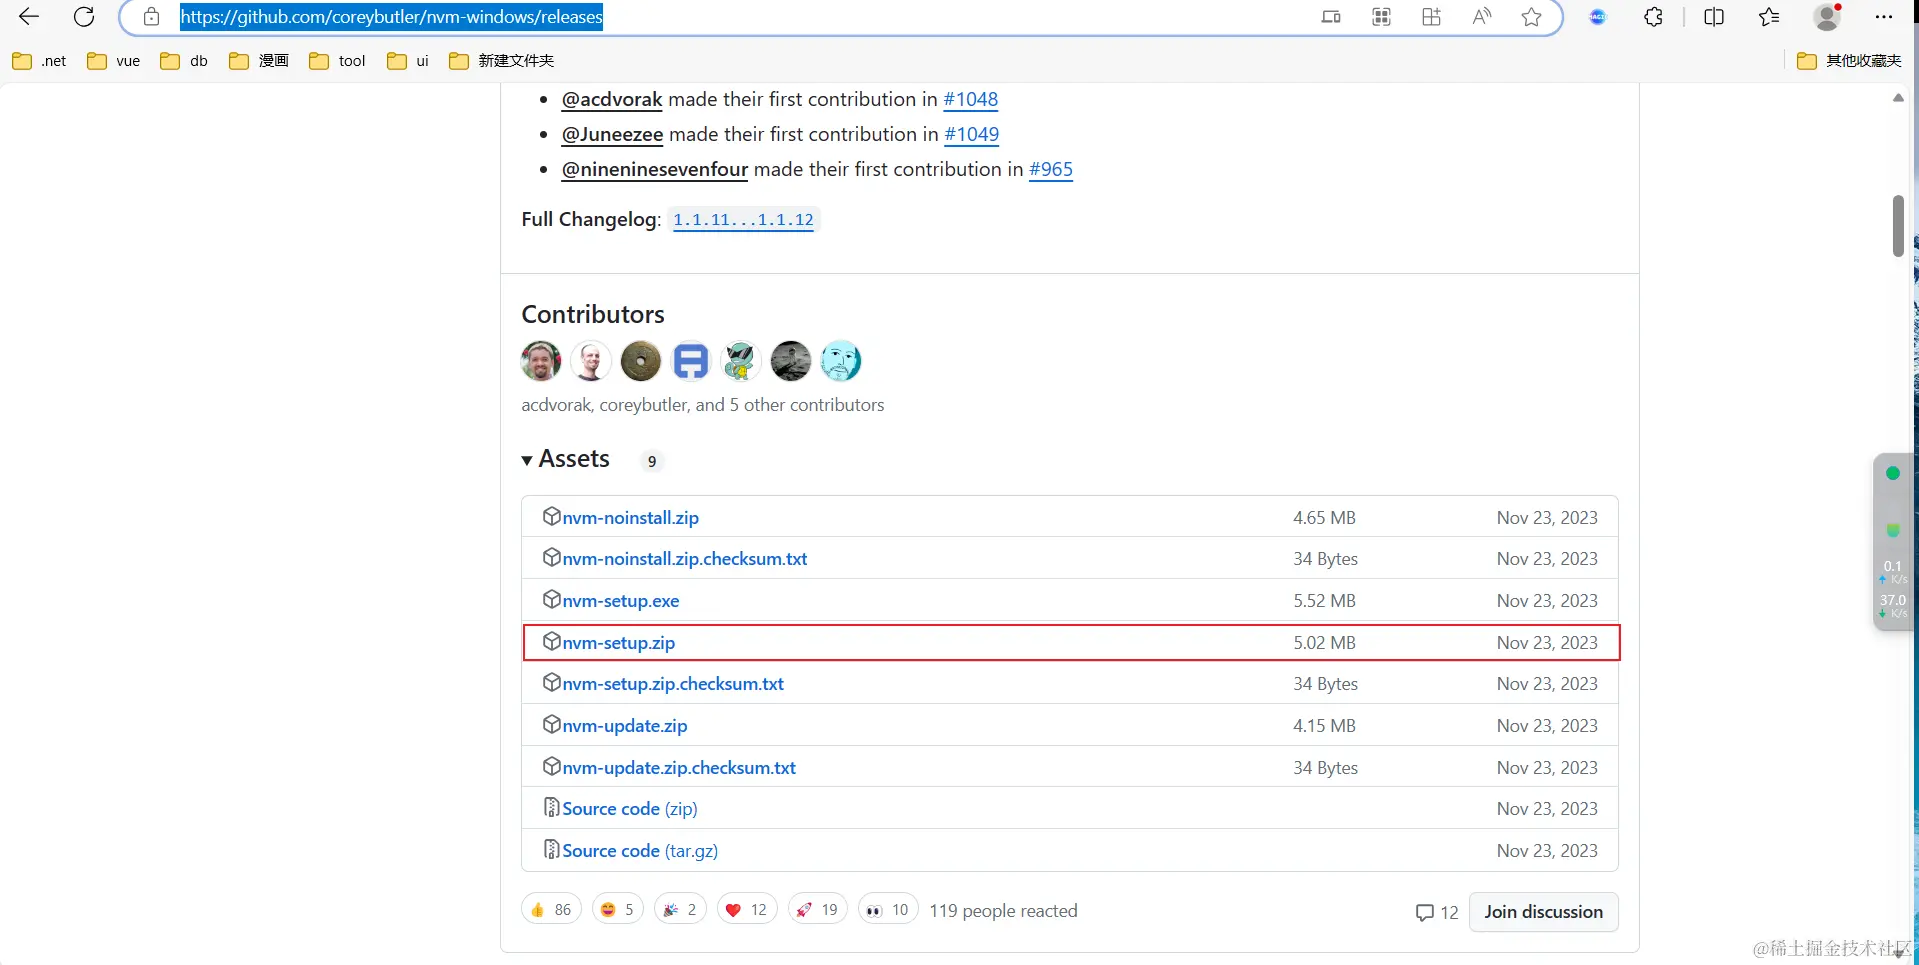Download nvm-setup.zip.checksum.txt
The width and height of the screenshot is (1919, 965).
click(673, 684)
